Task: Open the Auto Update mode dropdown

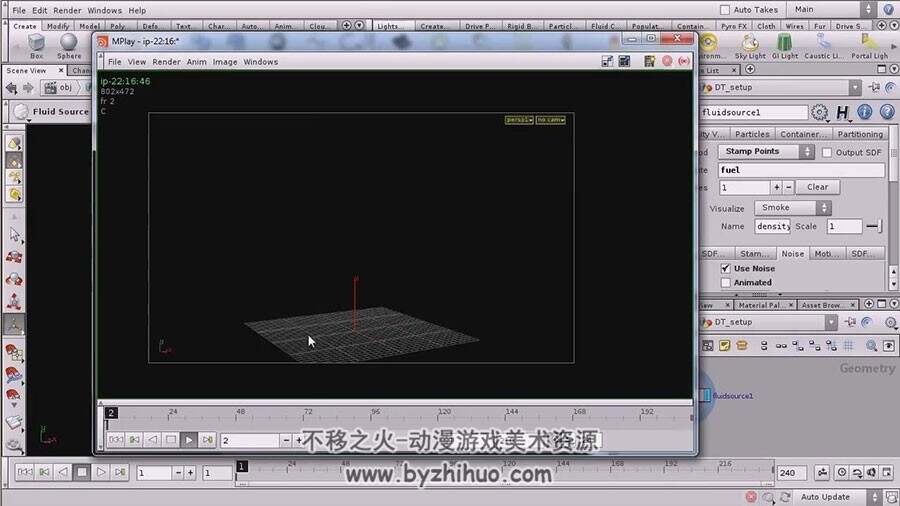Action: point(838,497)
